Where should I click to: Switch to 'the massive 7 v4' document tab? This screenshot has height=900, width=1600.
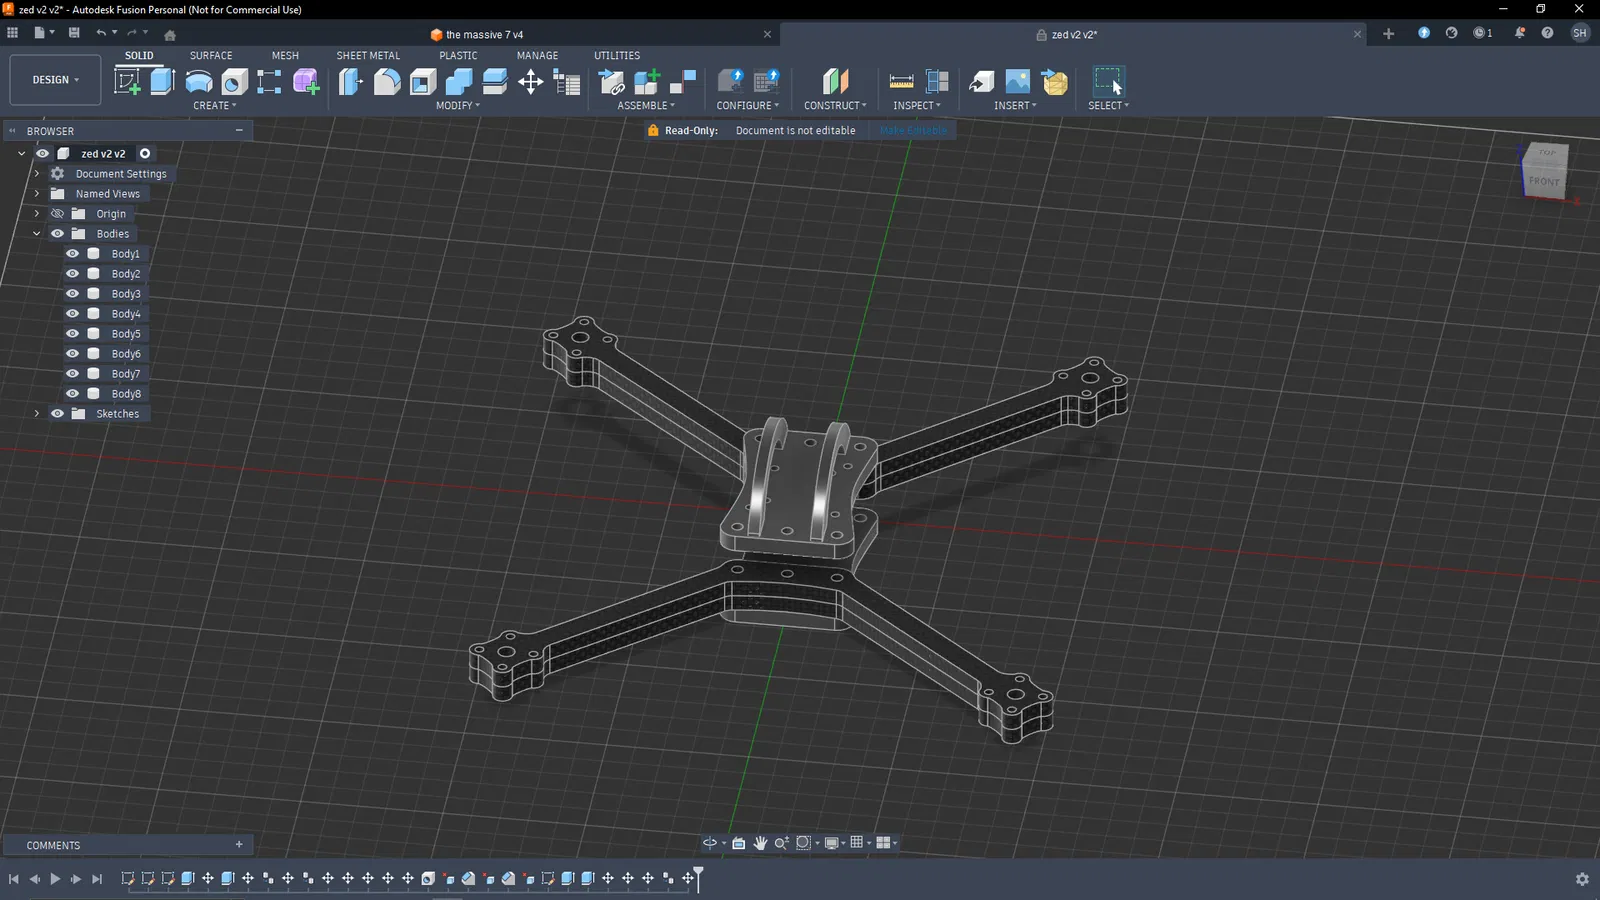click(484, 35)
